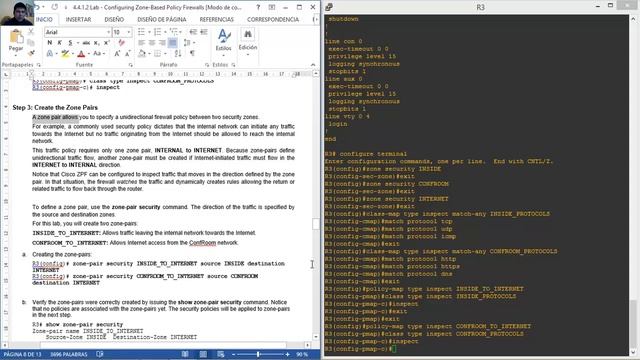Toggle underline (S) formatting

pyautogui.click(x=70, y=42)
